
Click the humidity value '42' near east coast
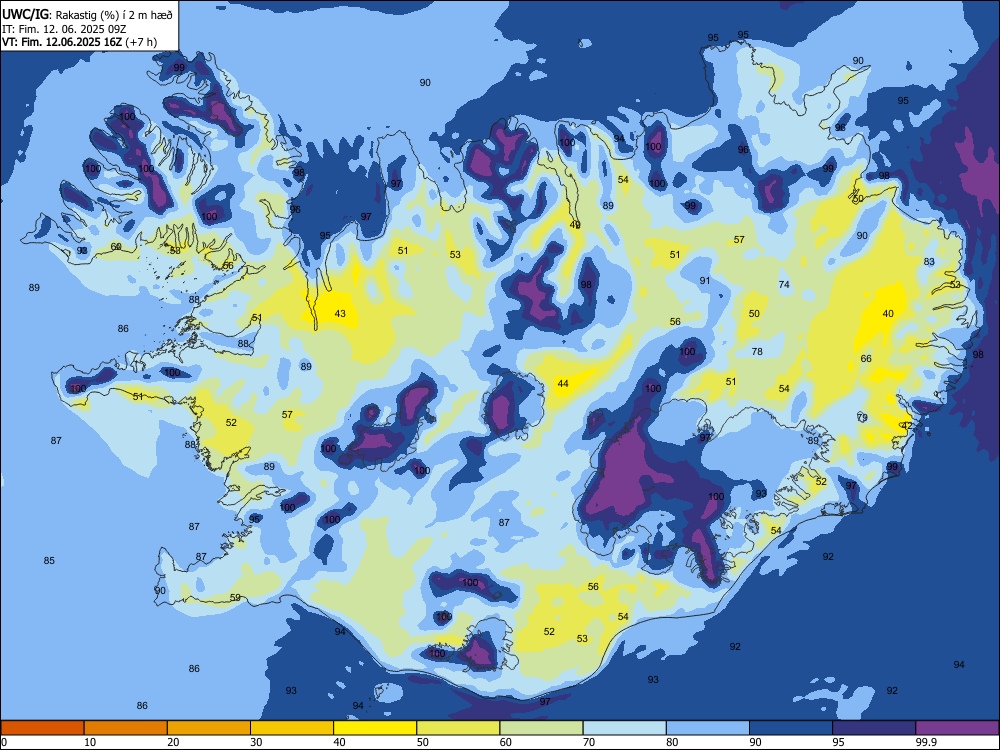point(906,426)
